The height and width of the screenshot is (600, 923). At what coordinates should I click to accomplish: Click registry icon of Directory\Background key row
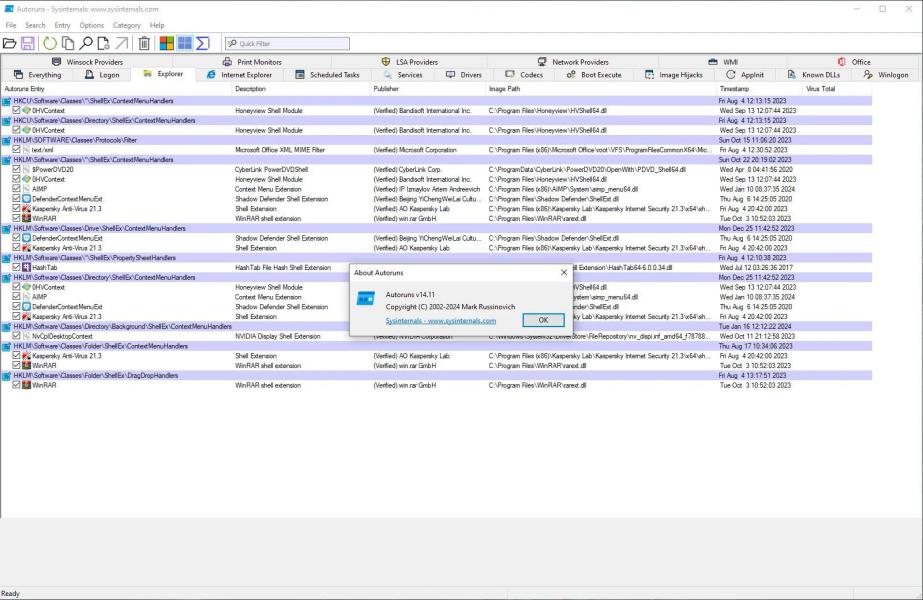(x=7, y=326)
